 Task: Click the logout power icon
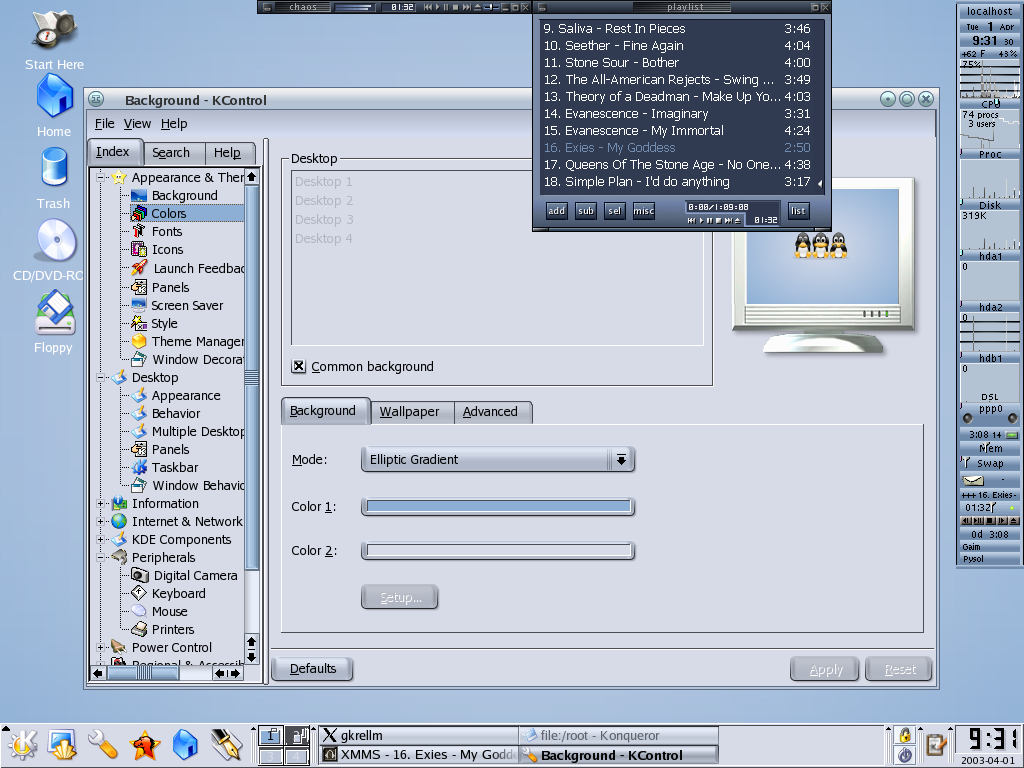(x=905, y=755)
